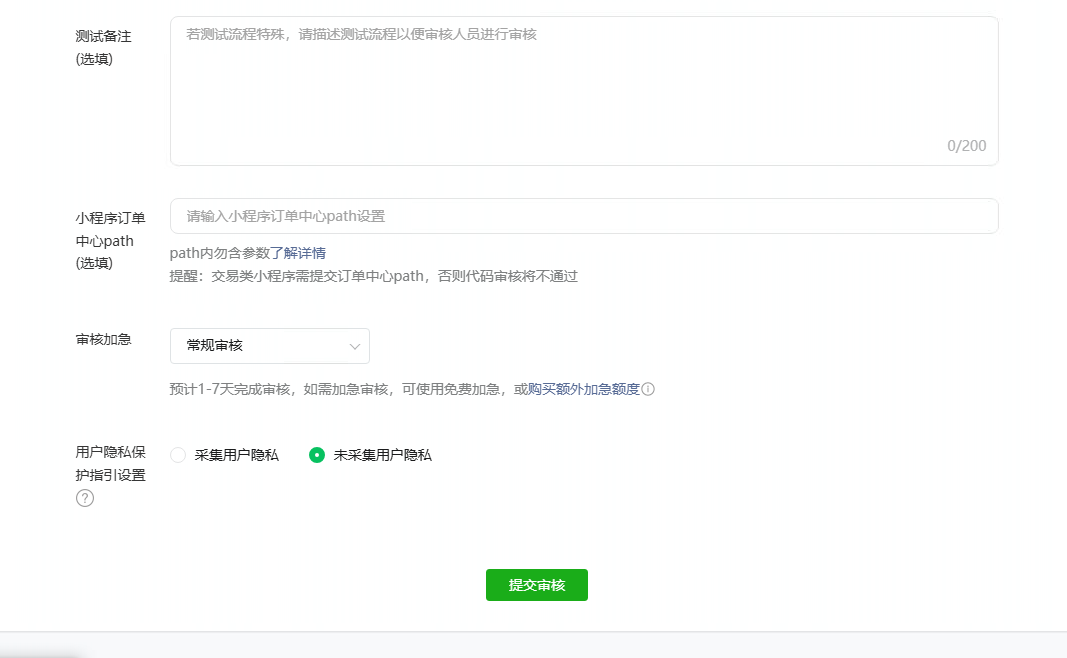This screenshot has width=1067, height=658.
Task: Open the 常规审核 review speed dropdown
Action: click(x=270, y=345)
